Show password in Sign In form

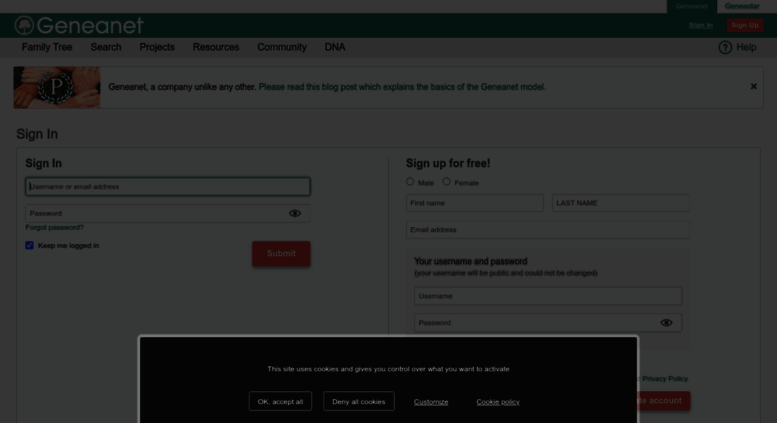(x=295, y=213)
